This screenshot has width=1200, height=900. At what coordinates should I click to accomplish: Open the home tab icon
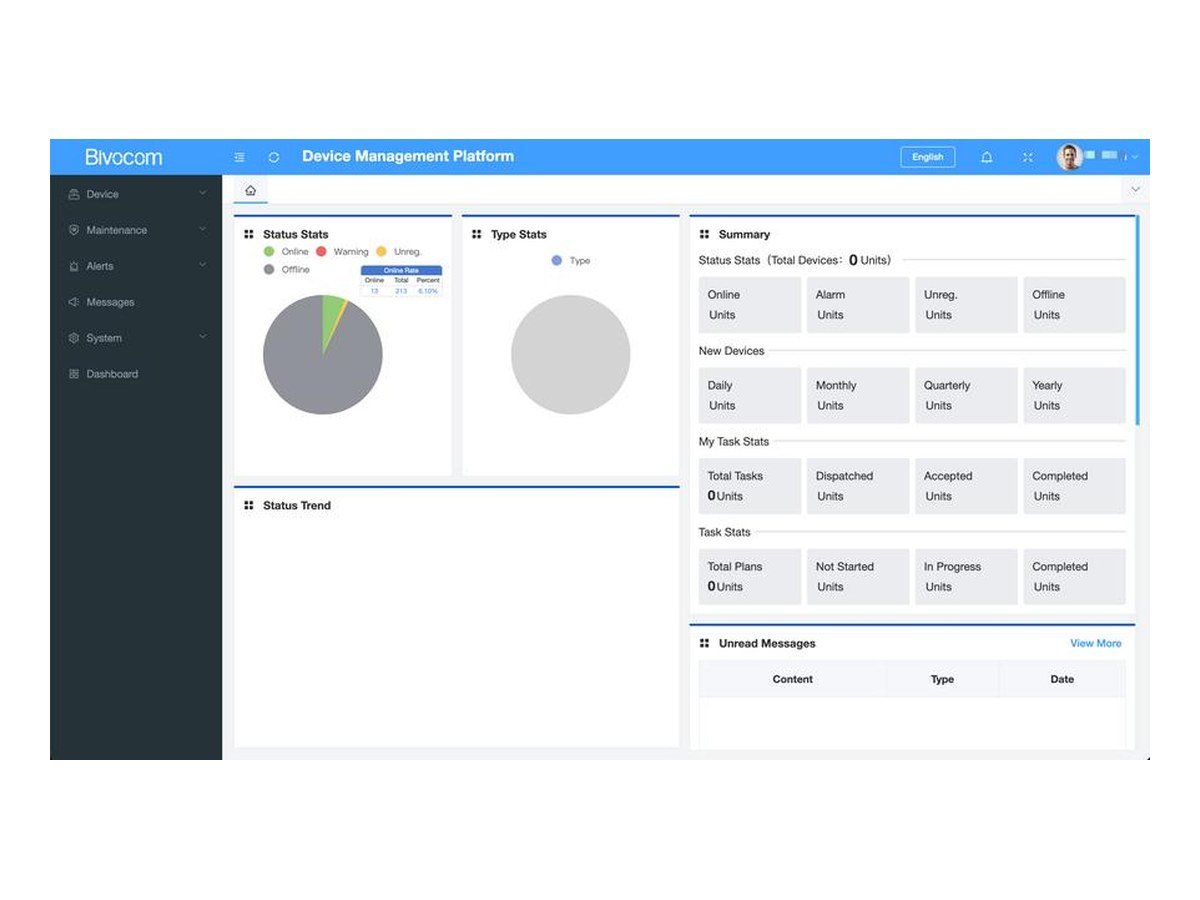click(x=250, y=190)
